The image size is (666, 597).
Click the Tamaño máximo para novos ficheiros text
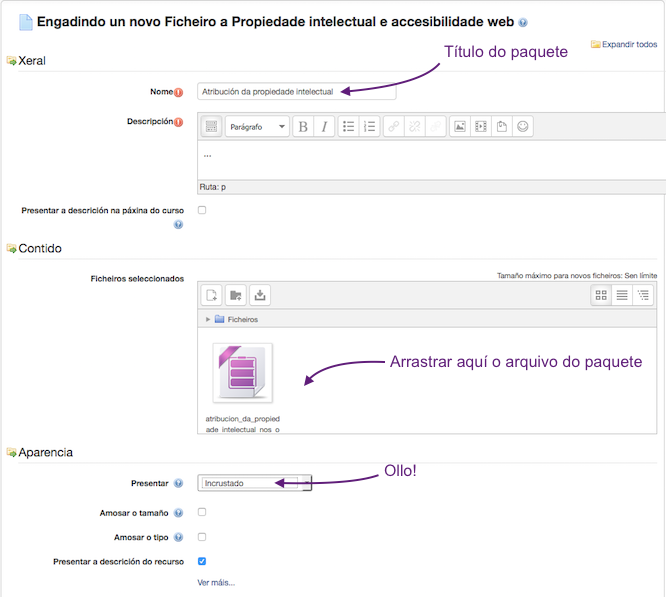[577, 276]
